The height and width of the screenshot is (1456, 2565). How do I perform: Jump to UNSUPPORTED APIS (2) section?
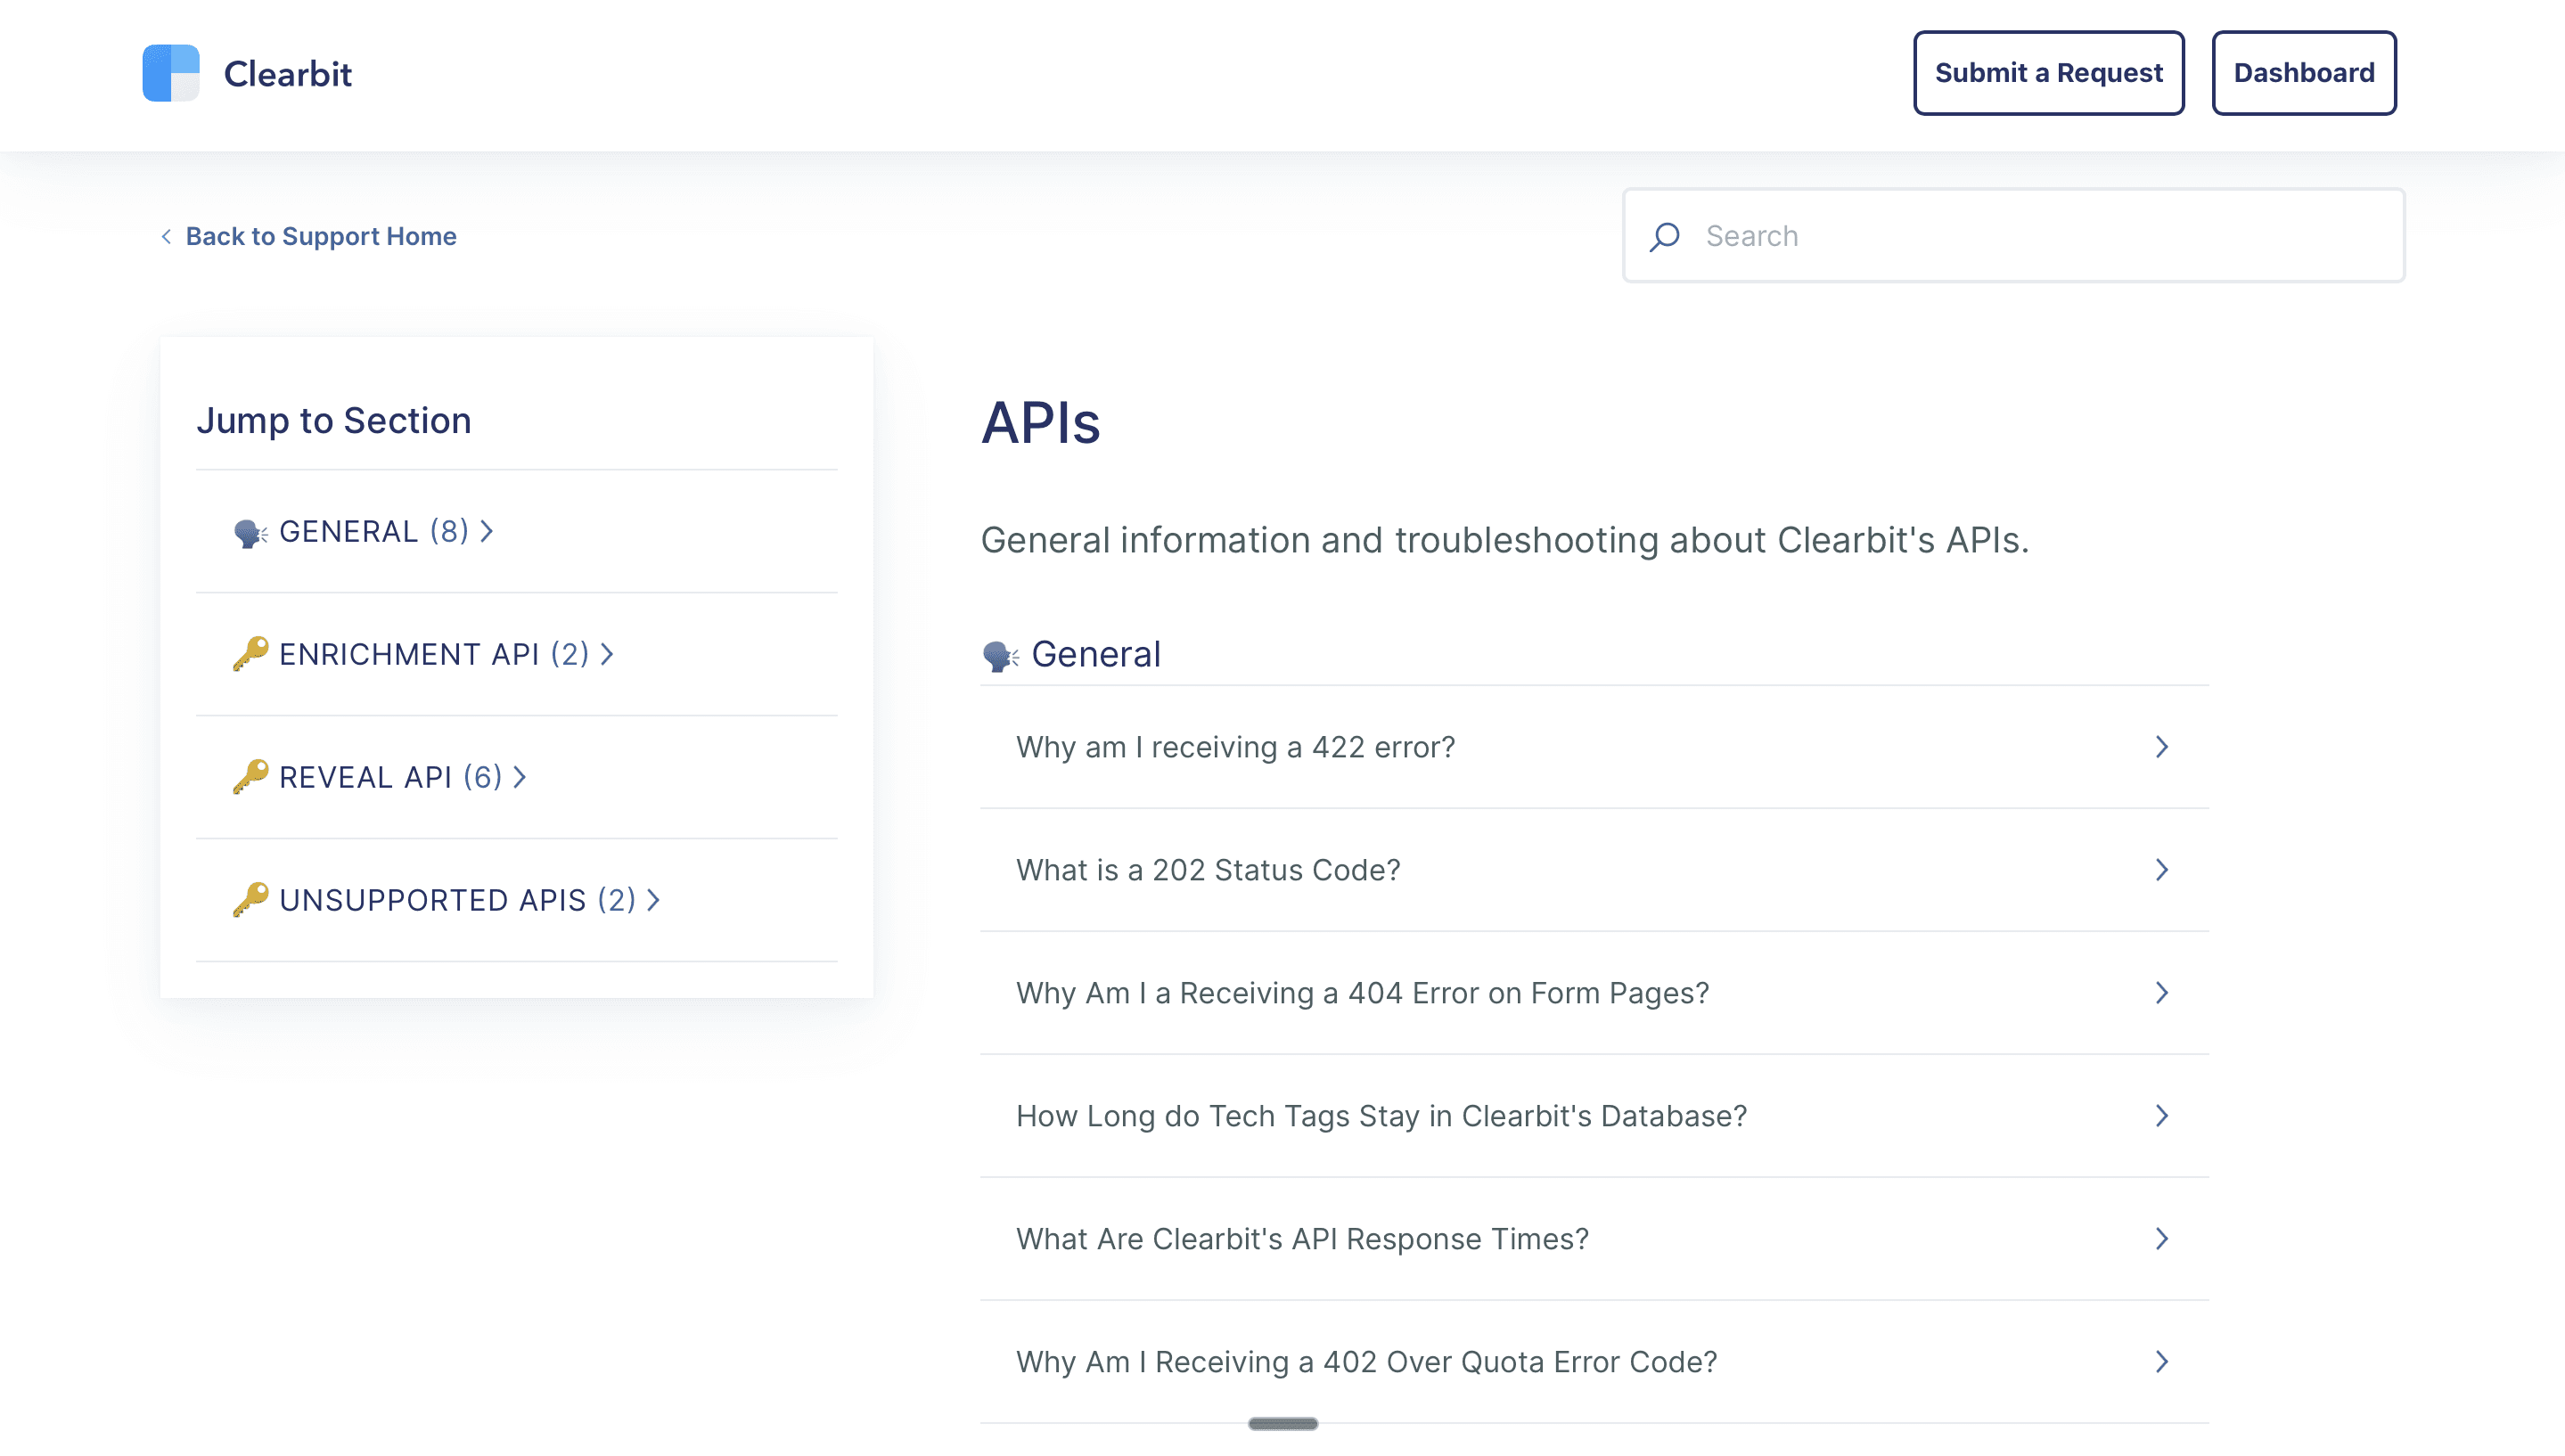click(x=457, y=900)
